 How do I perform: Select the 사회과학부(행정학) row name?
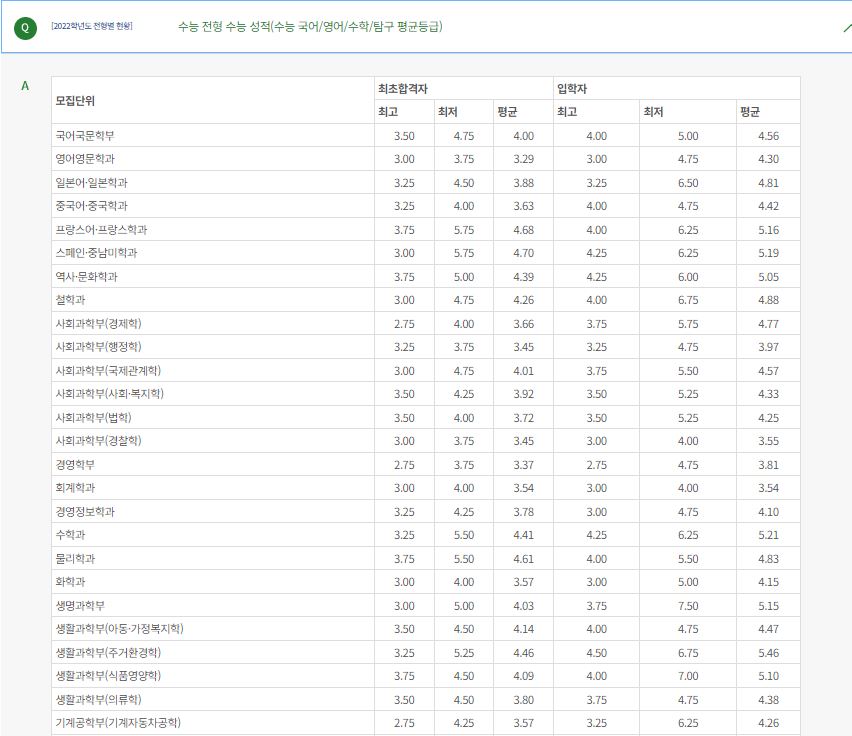tap(98, 347)
